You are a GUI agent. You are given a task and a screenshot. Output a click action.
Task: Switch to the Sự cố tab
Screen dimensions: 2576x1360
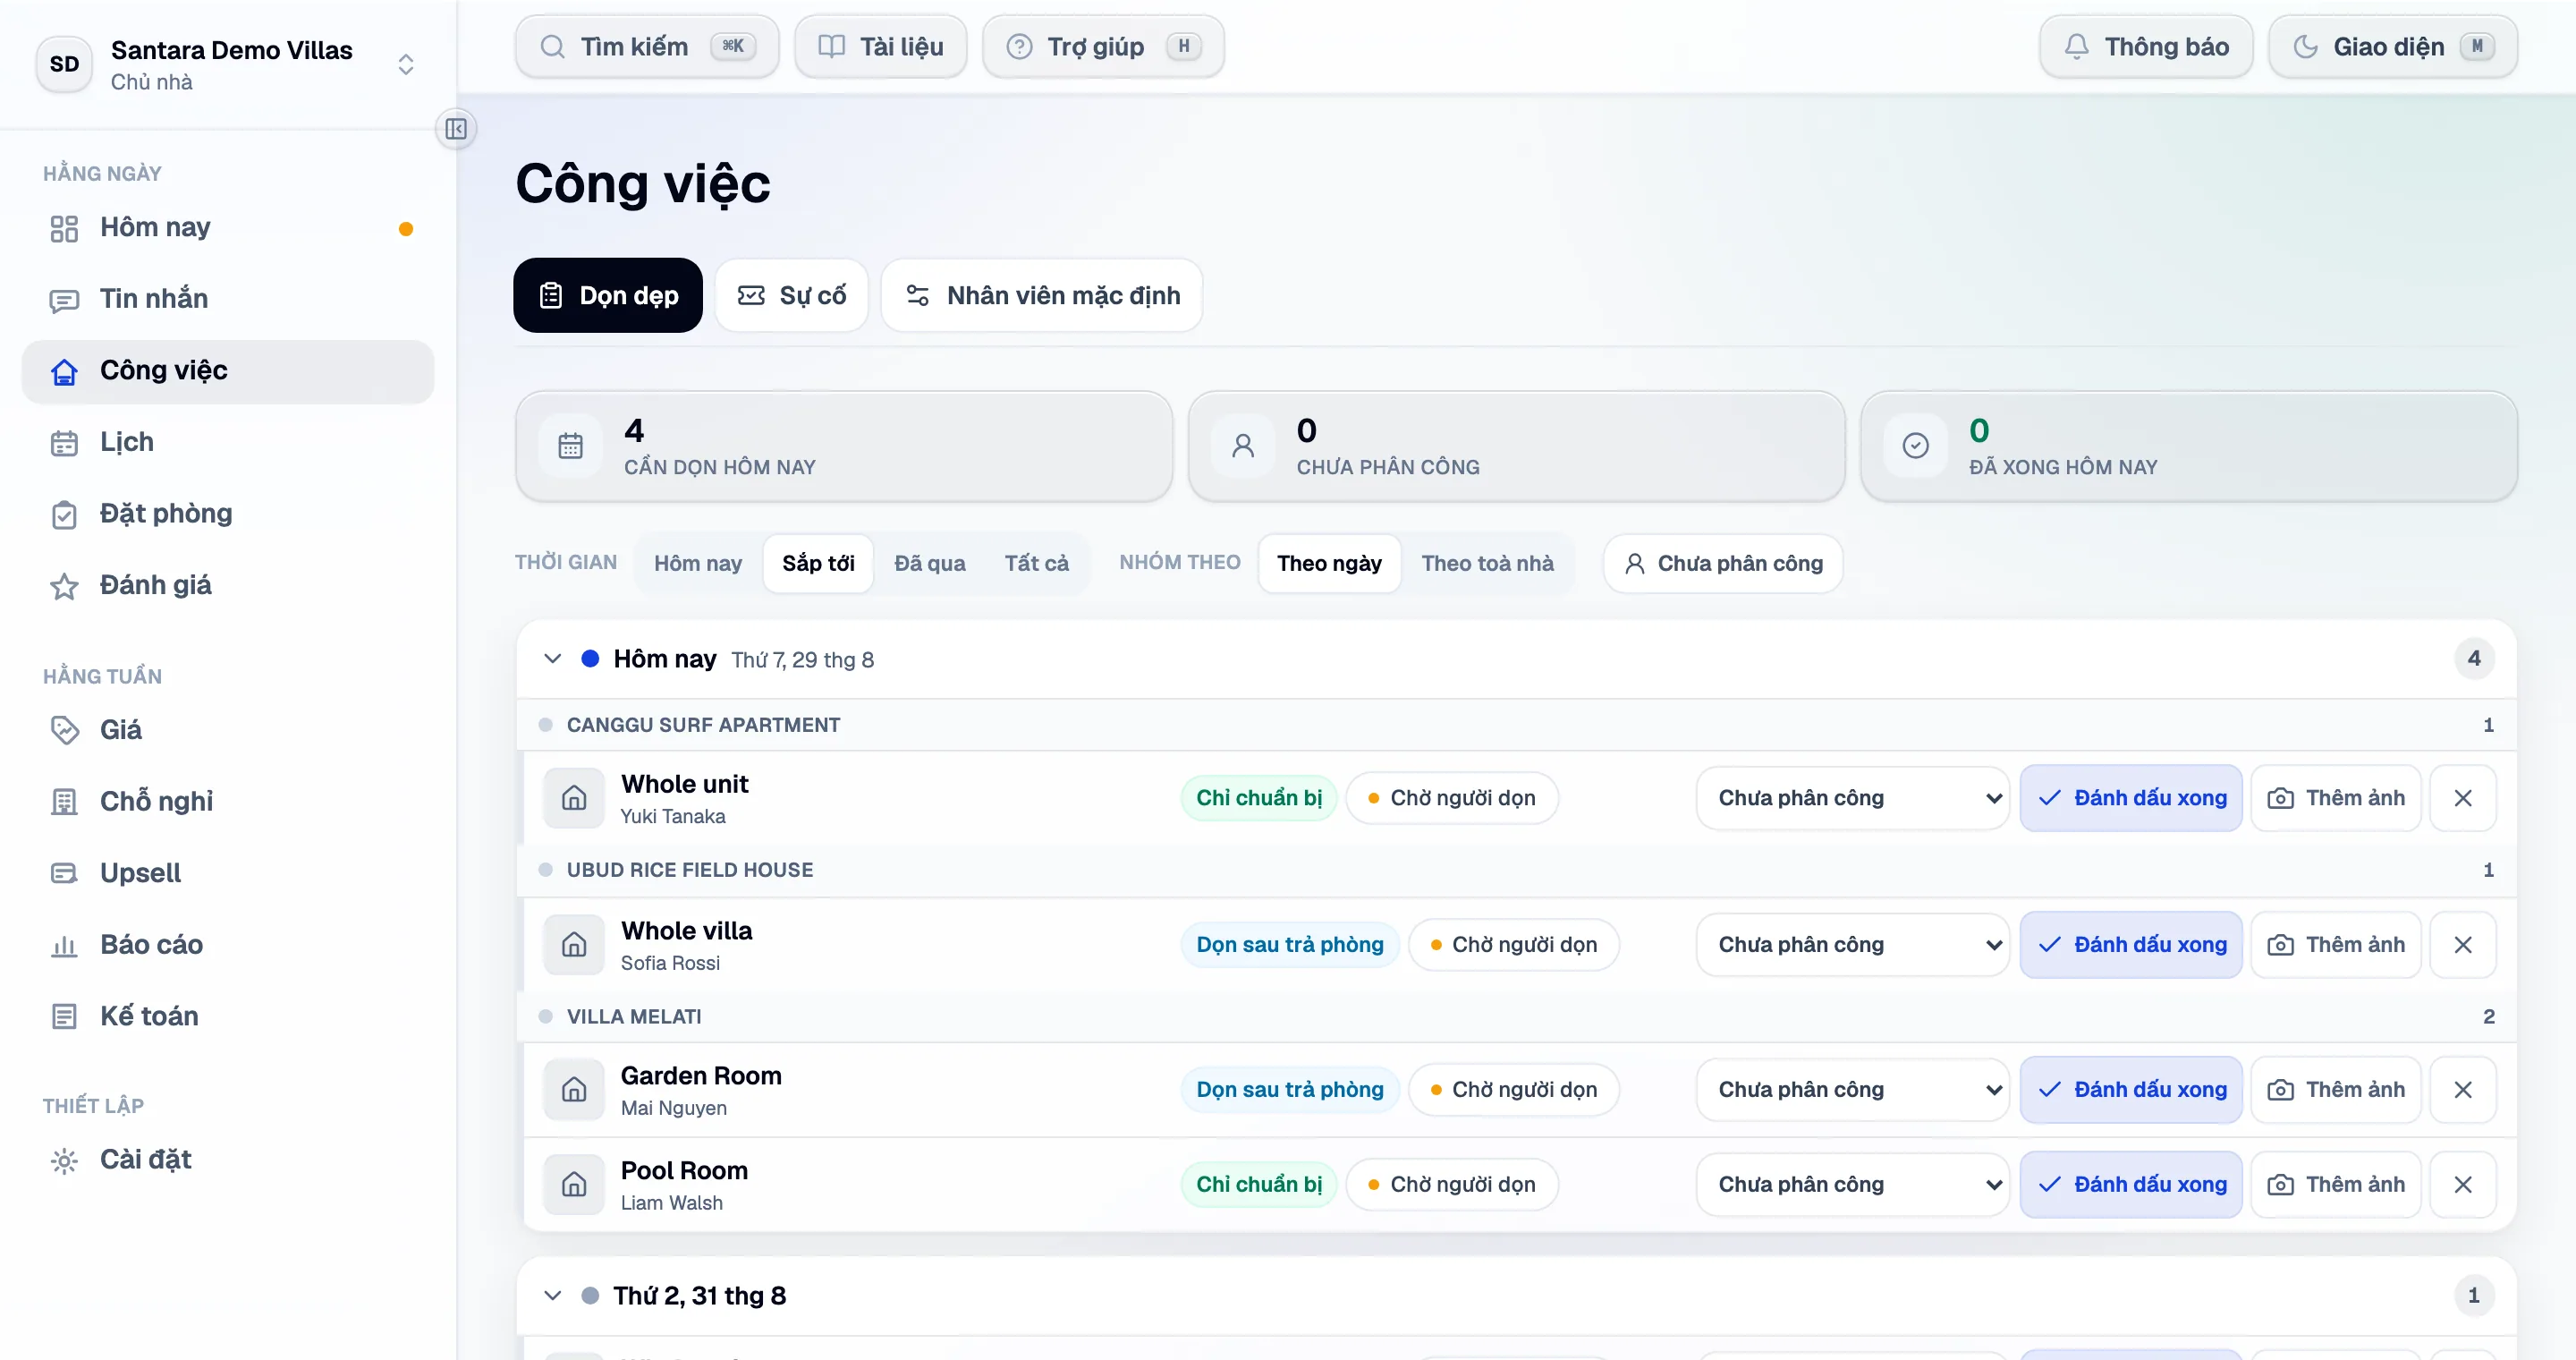(791, 296)
